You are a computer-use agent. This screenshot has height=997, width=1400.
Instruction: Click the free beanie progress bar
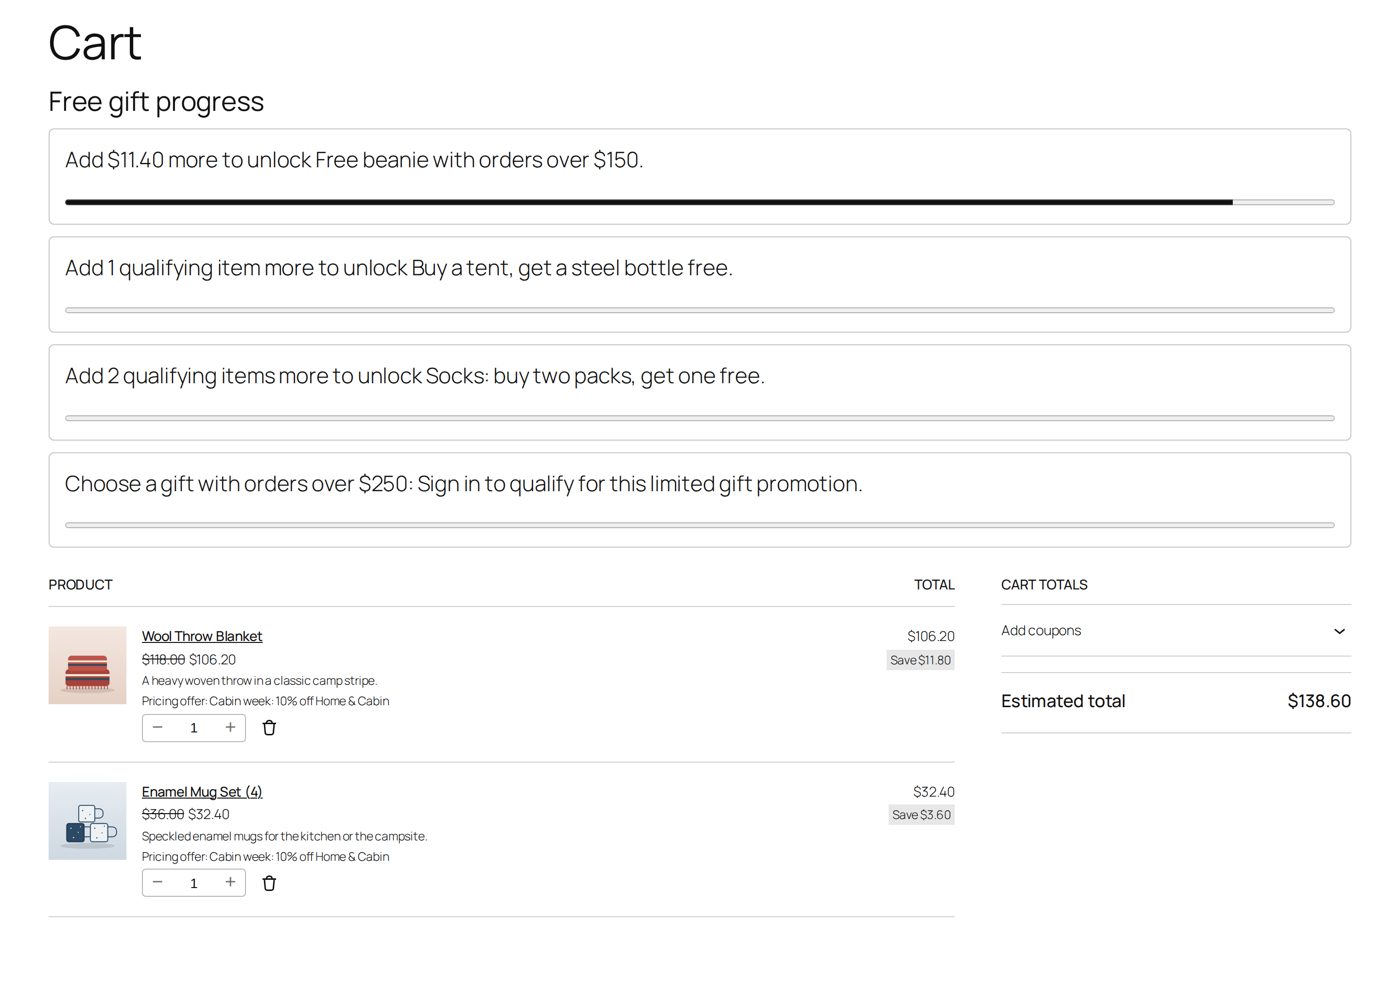pos(700,202)
